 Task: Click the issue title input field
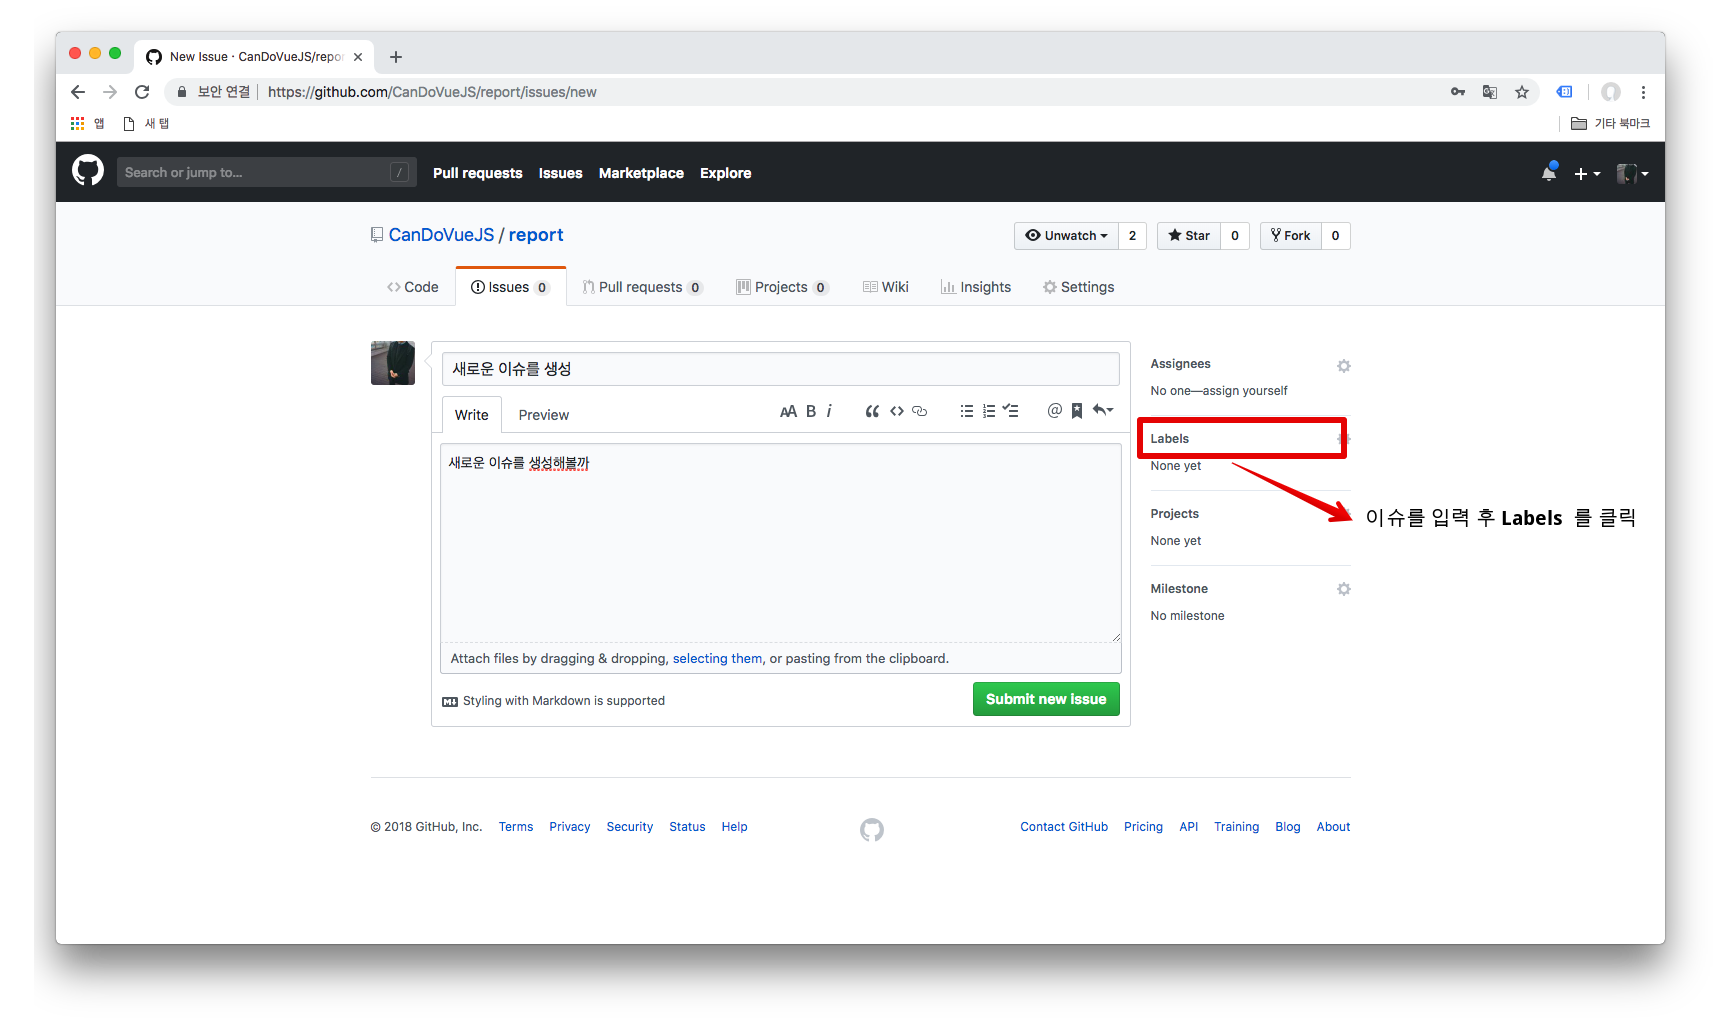click(780, 369)
